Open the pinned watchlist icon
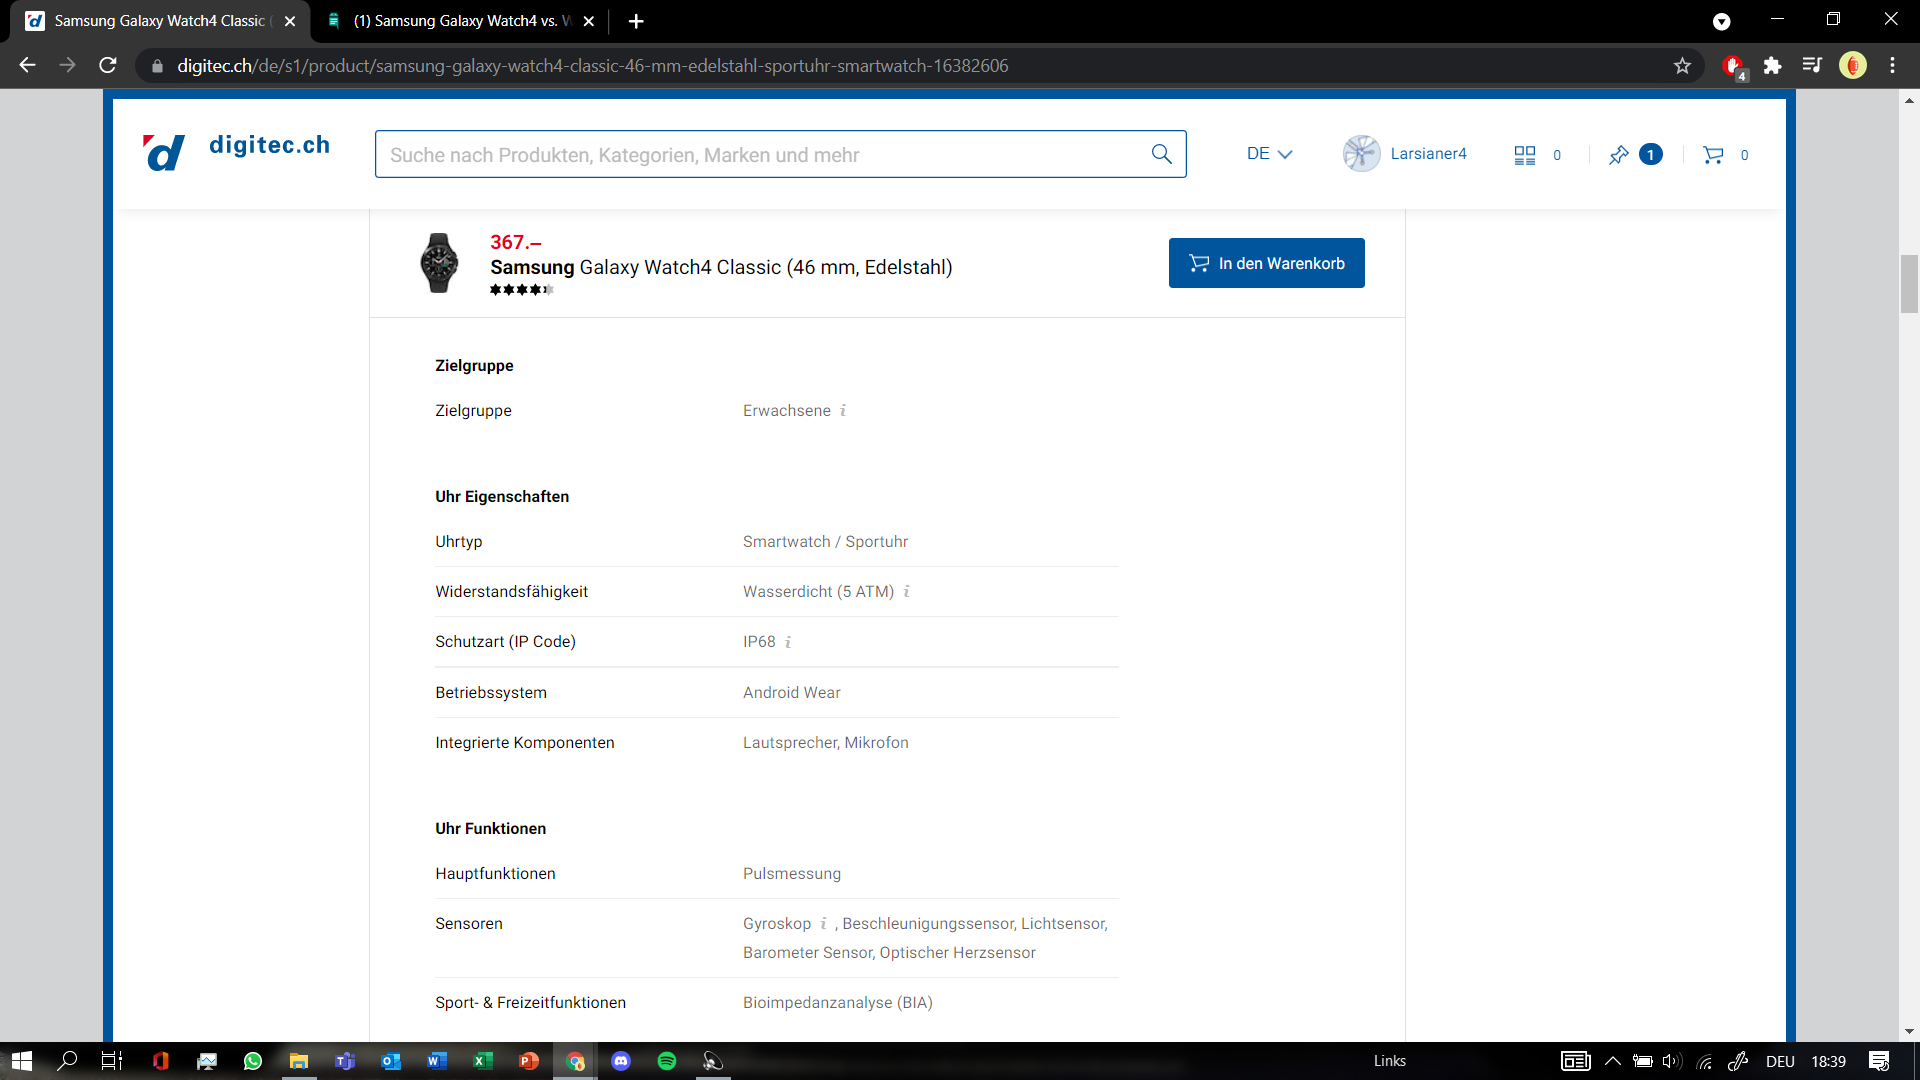Image resolution: width=1920 pixels, height=1080 pixels. tap(1618, 155)
